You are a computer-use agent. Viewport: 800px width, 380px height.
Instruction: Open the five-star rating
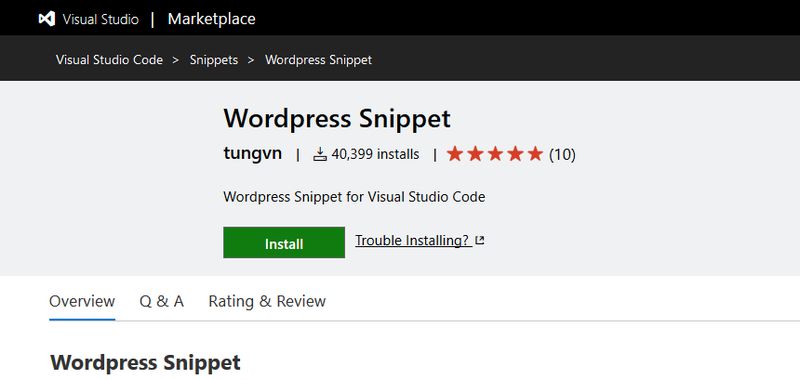[x=495, y=154]
